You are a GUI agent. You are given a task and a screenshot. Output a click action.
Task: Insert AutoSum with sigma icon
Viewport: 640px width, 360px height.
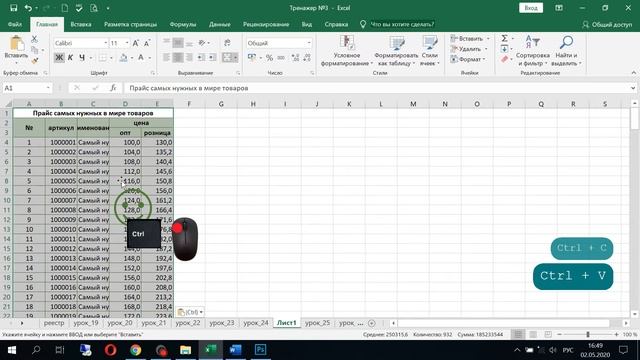click(x=505, y=38)
